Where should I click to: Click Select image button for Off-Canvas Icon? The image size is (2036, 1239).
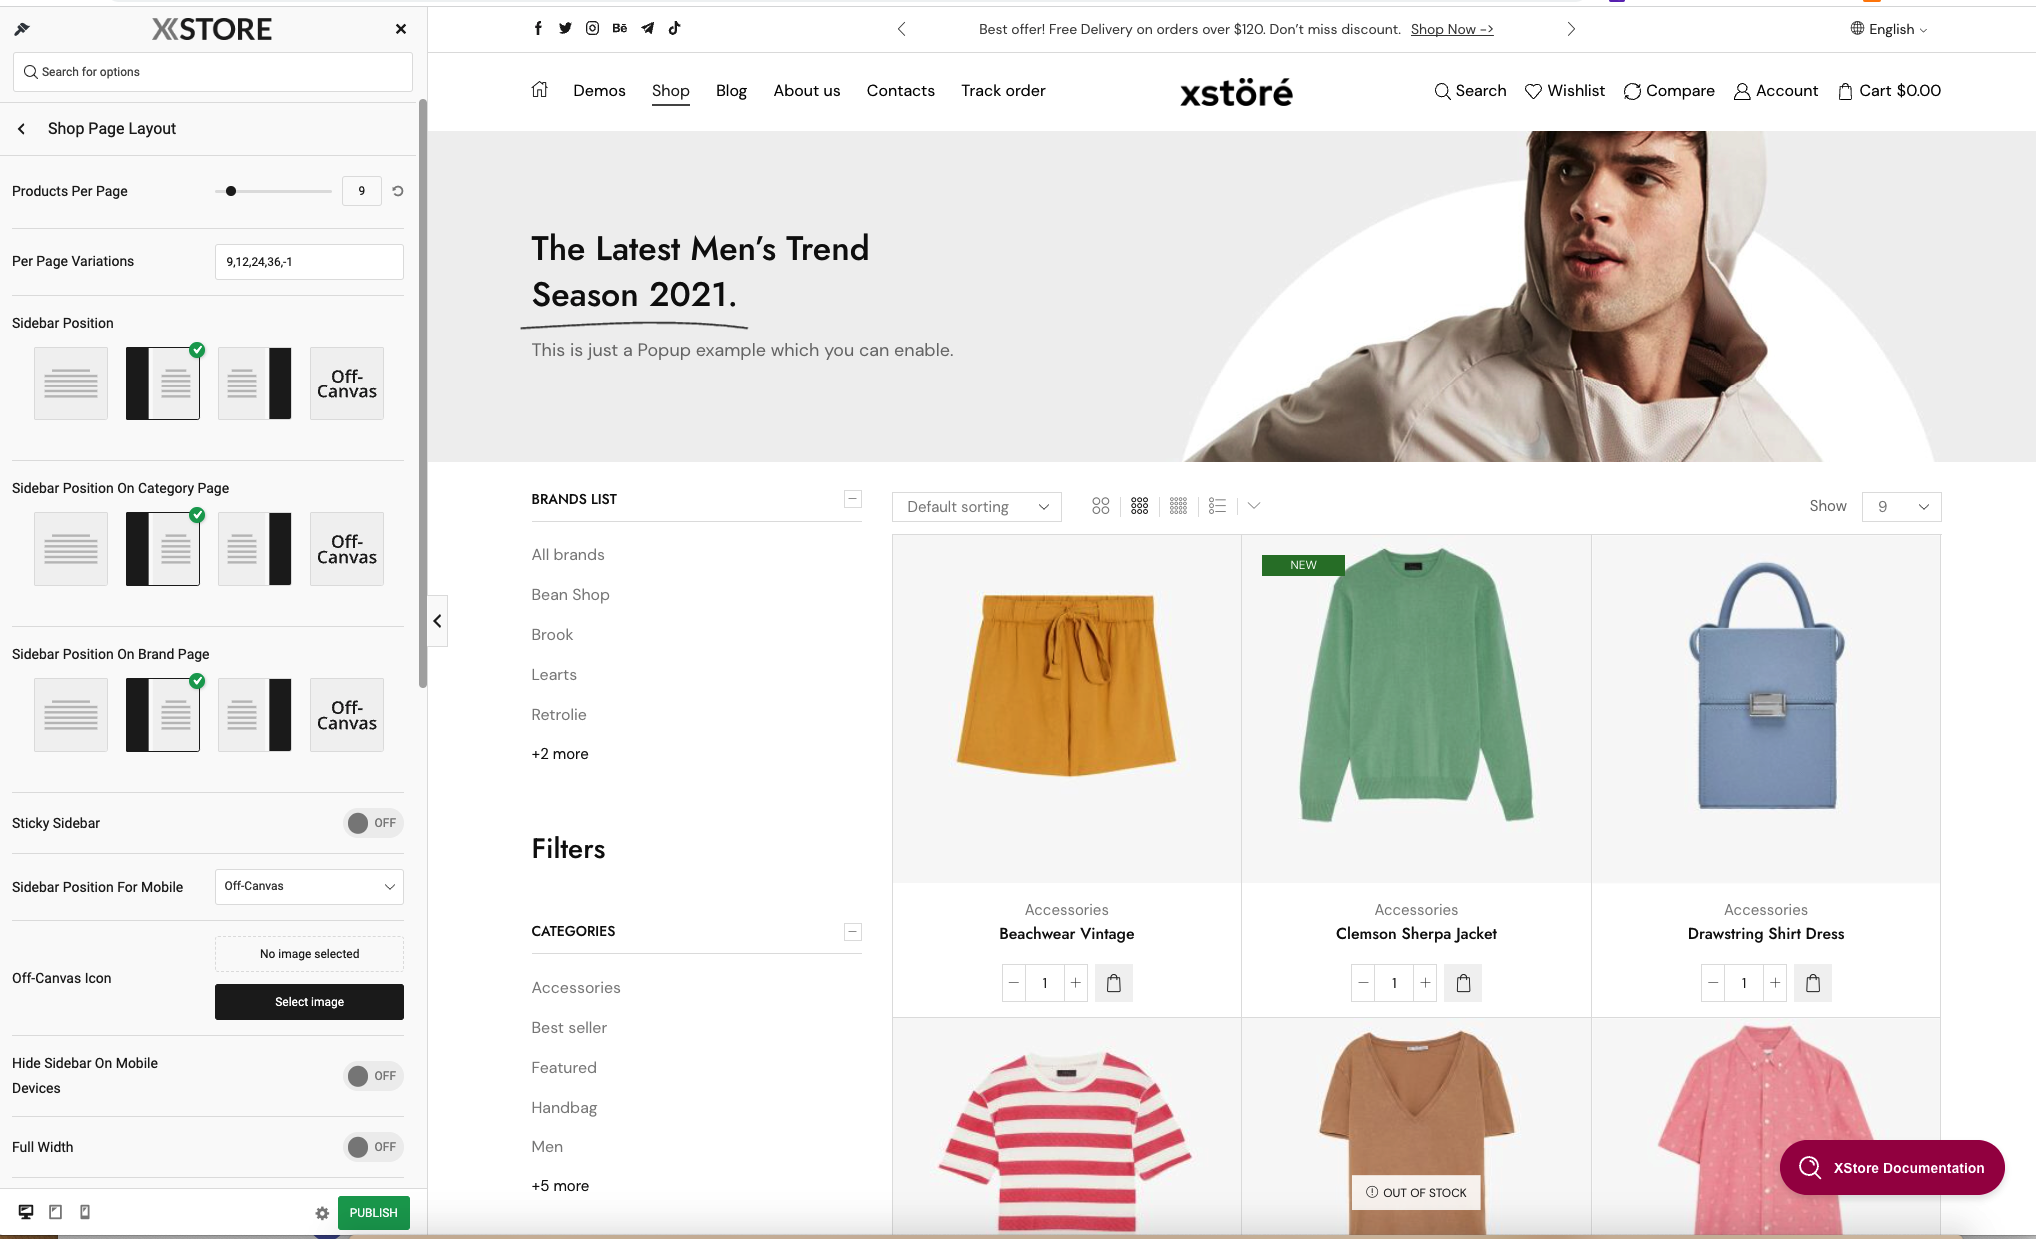click(x=308, y=1002)
